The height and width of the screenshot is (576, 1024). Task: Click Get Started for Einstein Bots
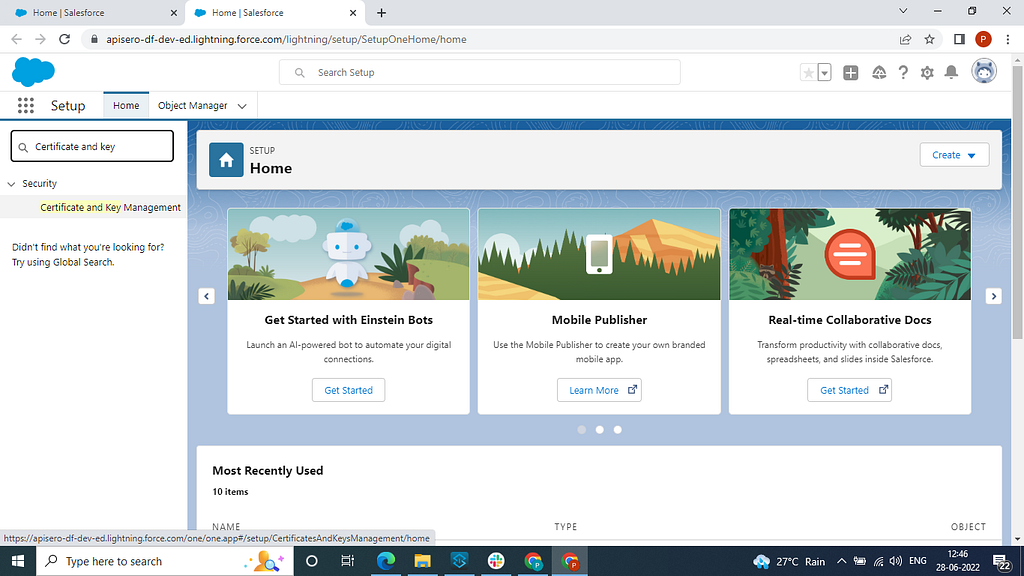point(348,390)
